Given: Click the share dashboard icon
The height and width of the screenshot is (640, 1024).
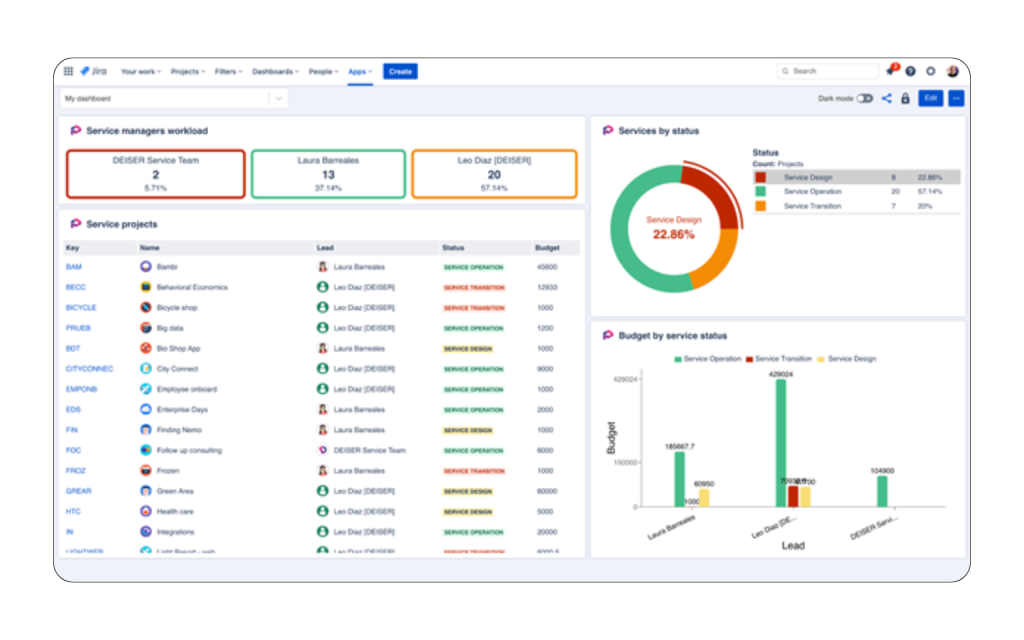Looking at the screenshot, I should [x=886, y=98].
